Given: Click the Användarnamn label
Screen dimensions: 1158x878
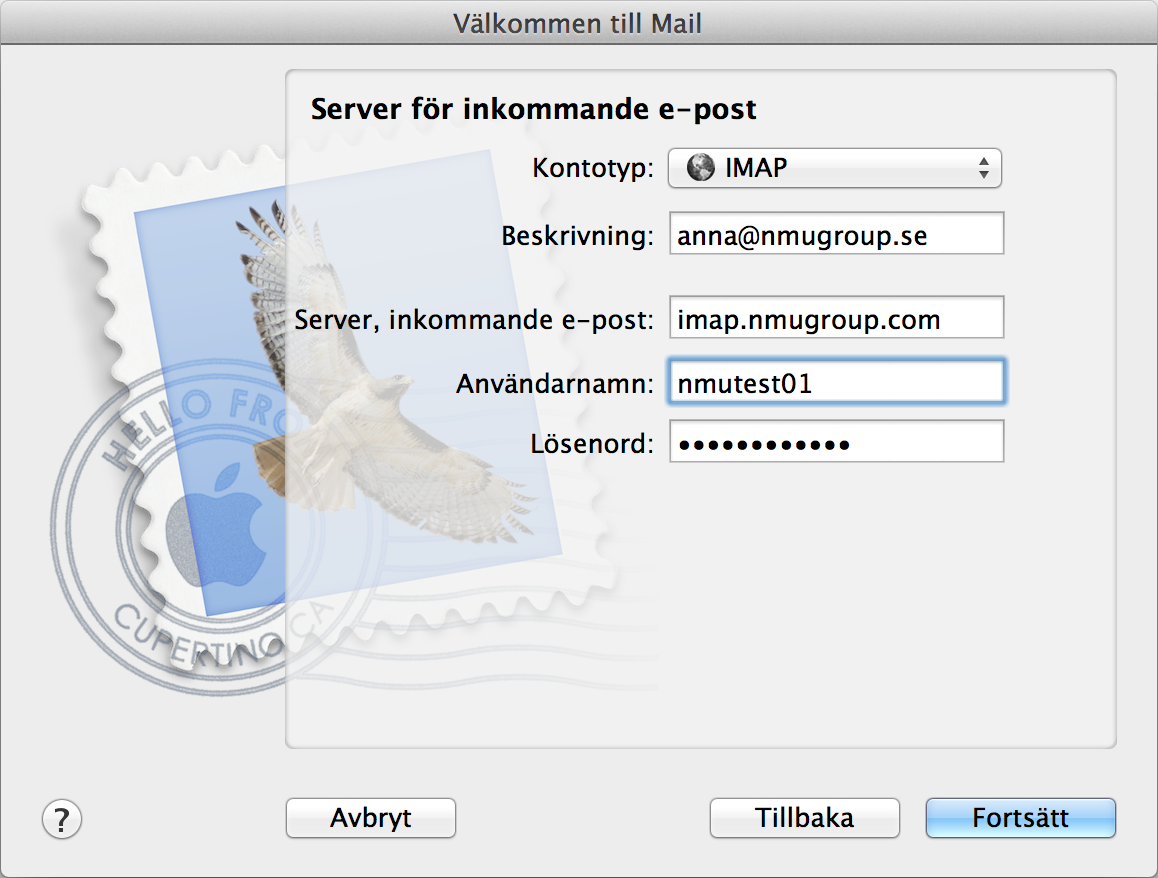Looking at the screenshot, I should pyautogui.click(x=555, y=383).
